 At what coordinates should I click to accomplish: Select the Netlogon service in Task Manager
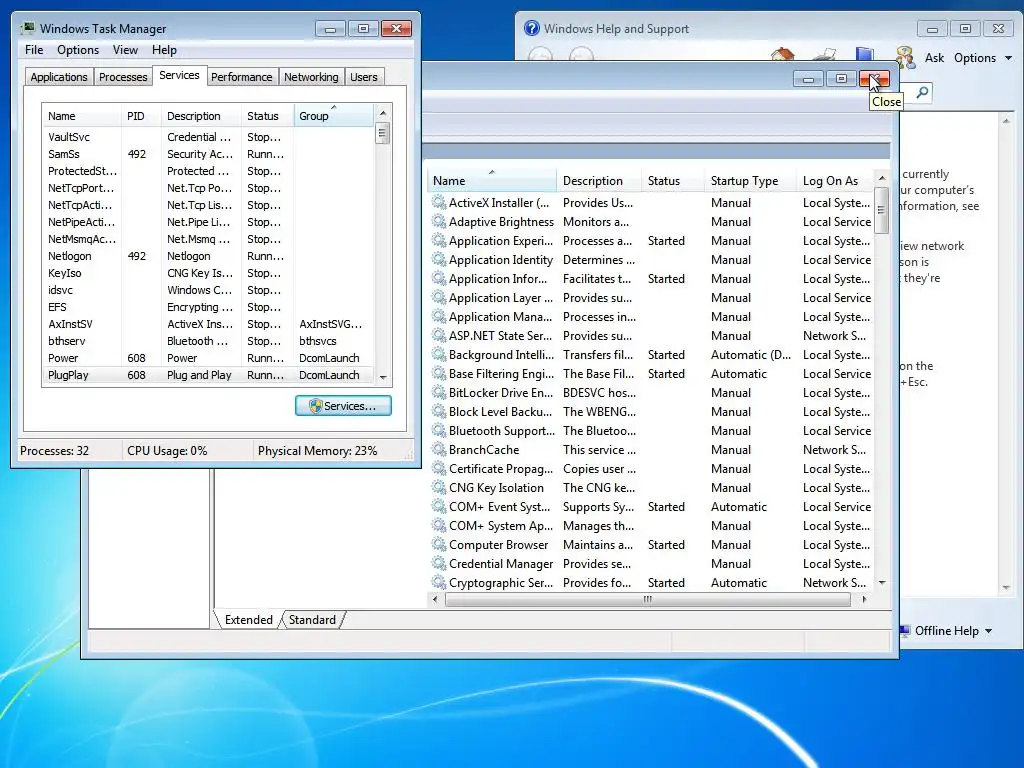pyautogui.click(x=208, y=256)
